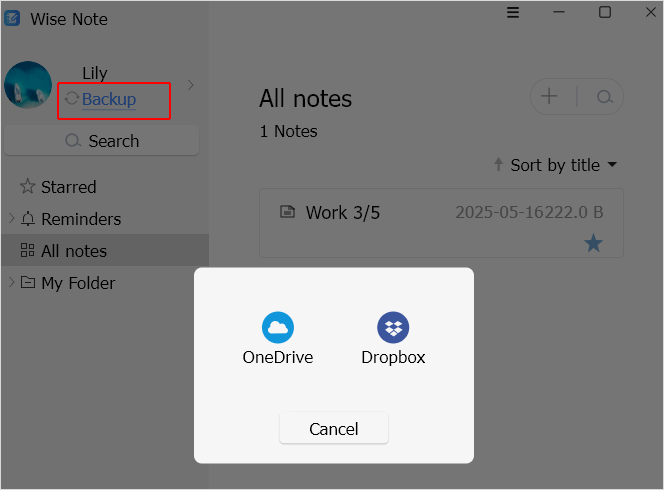Click the Backup link
The image size is (664, 490).
(x=109, y=99)
